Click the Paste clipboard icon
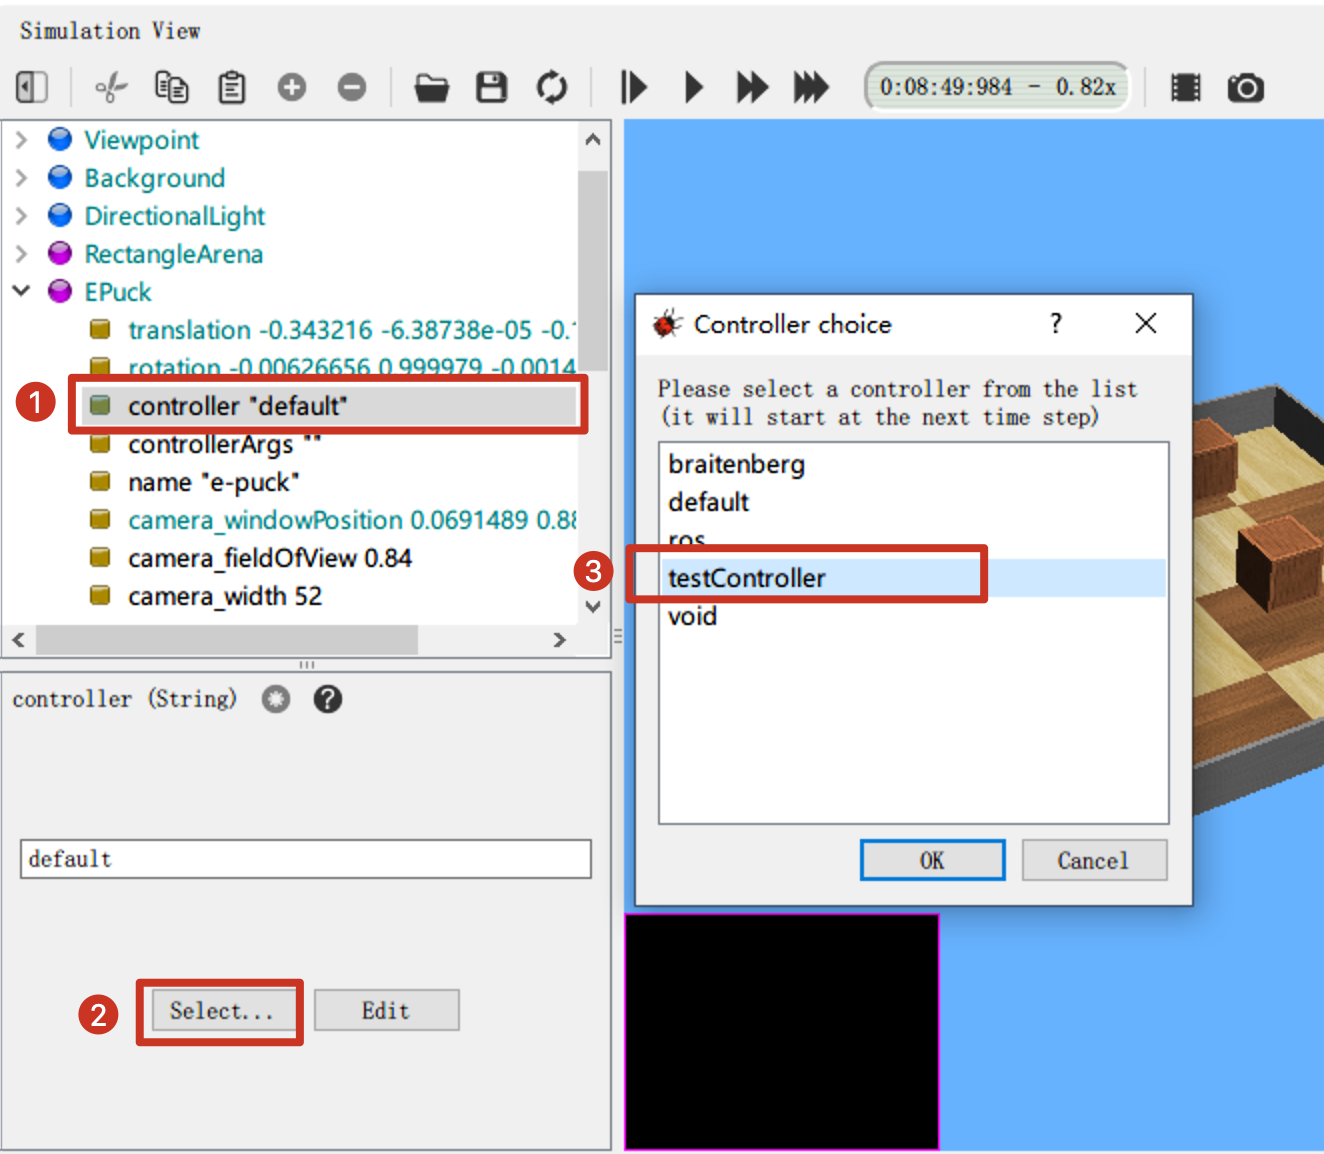The height and width of the screenshot is (1154, 1324). pos(232,88)
